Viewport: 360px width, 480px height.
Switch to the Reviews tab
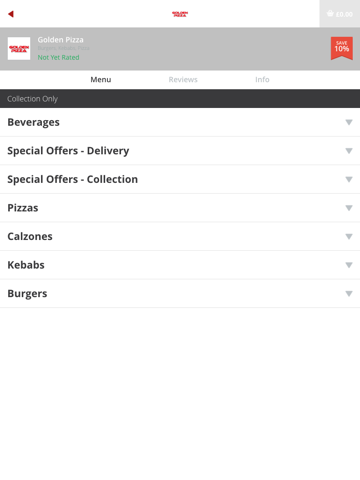point(183,80)
